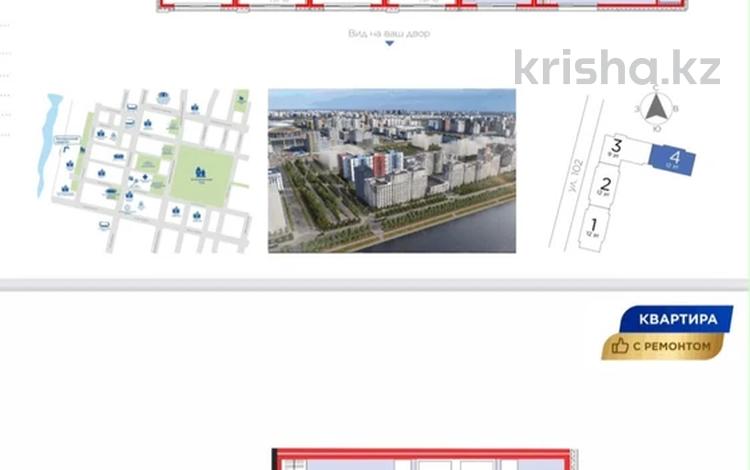Select the highlighted blue building section 4
750x470 pixels.
tap(673, 160)
